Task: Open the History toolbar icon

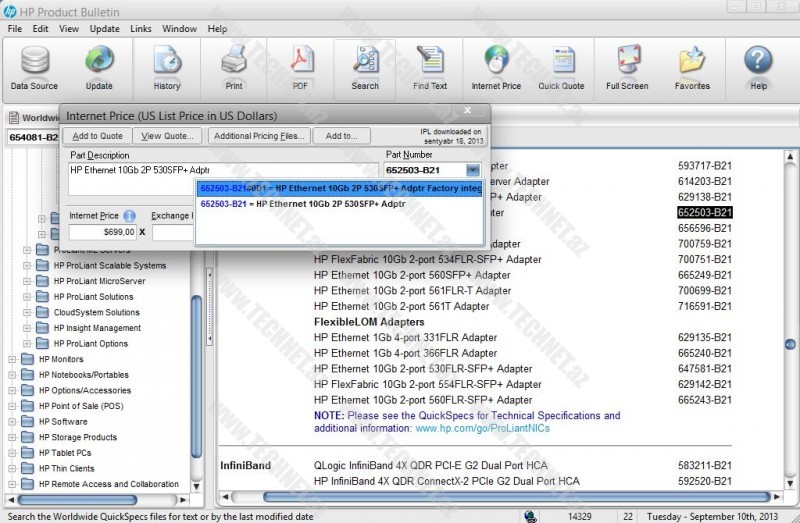Action: 167,60
